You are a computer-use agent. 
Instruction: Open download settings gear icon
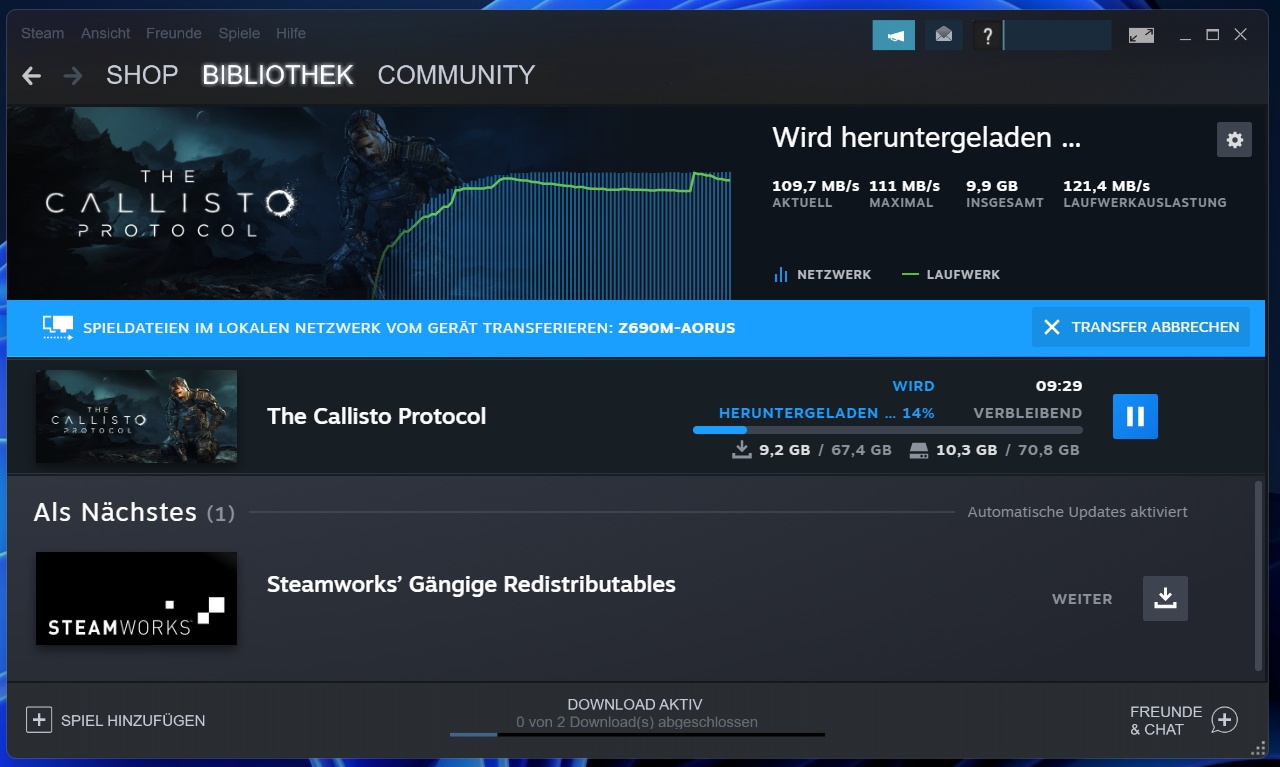tap(1234, 140)
